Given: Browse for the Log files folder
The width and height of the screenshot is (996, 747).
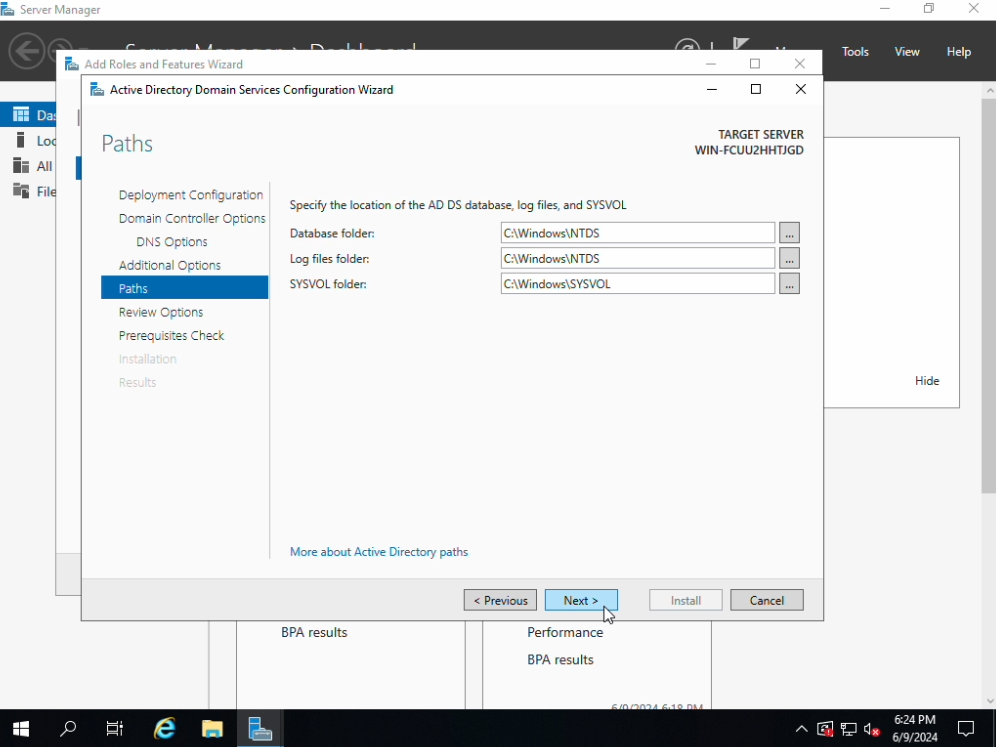Looking at the screenshot, I should (789, 258).
